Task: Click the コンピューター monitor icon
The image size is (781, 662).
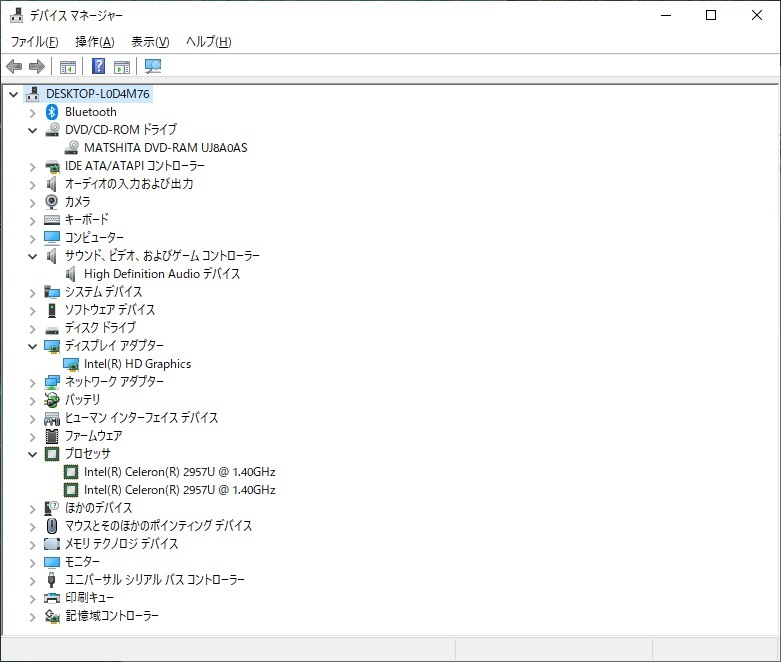Action: coord(52,238)
